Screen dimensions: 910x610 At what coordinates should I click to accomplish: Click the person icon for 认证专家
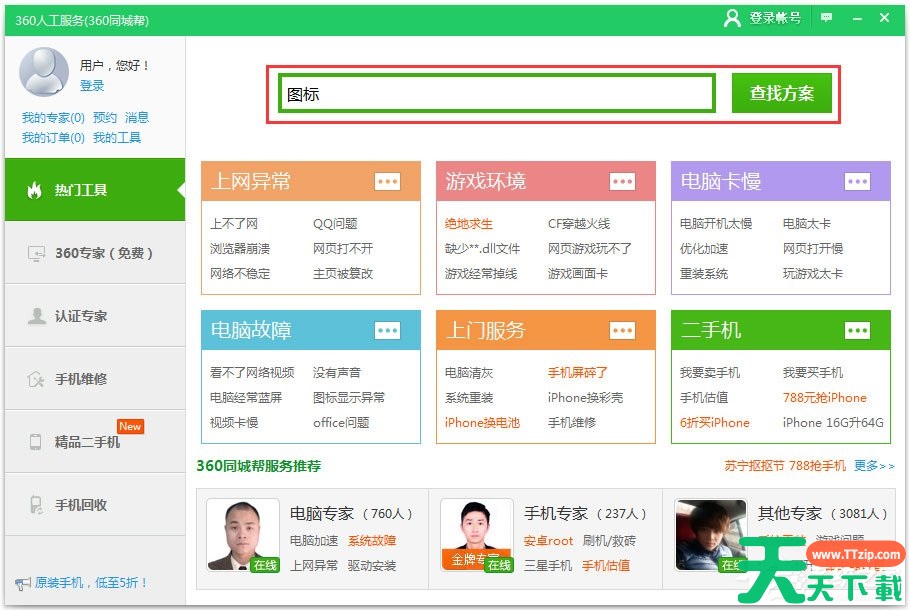(x=37, y=316)
